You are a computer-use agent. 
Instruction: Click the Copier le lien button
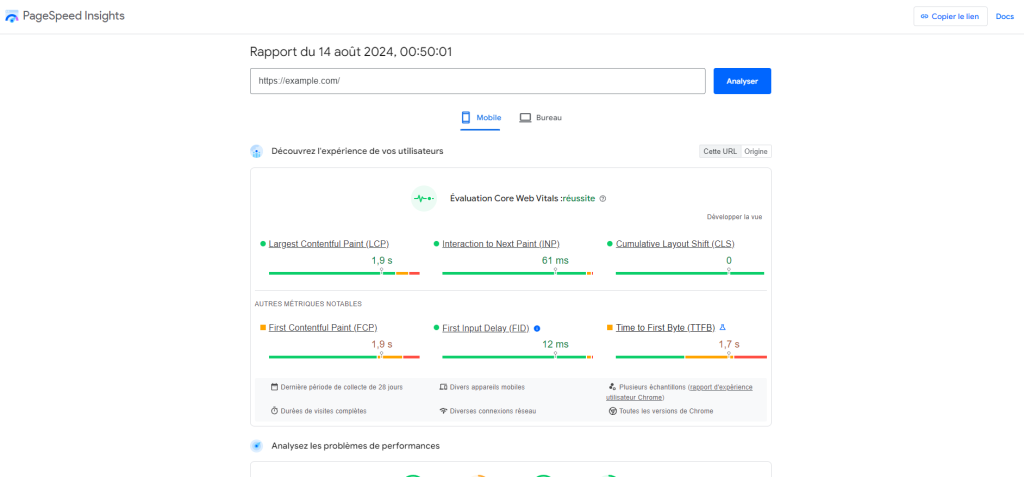click(x=950, y=16)
